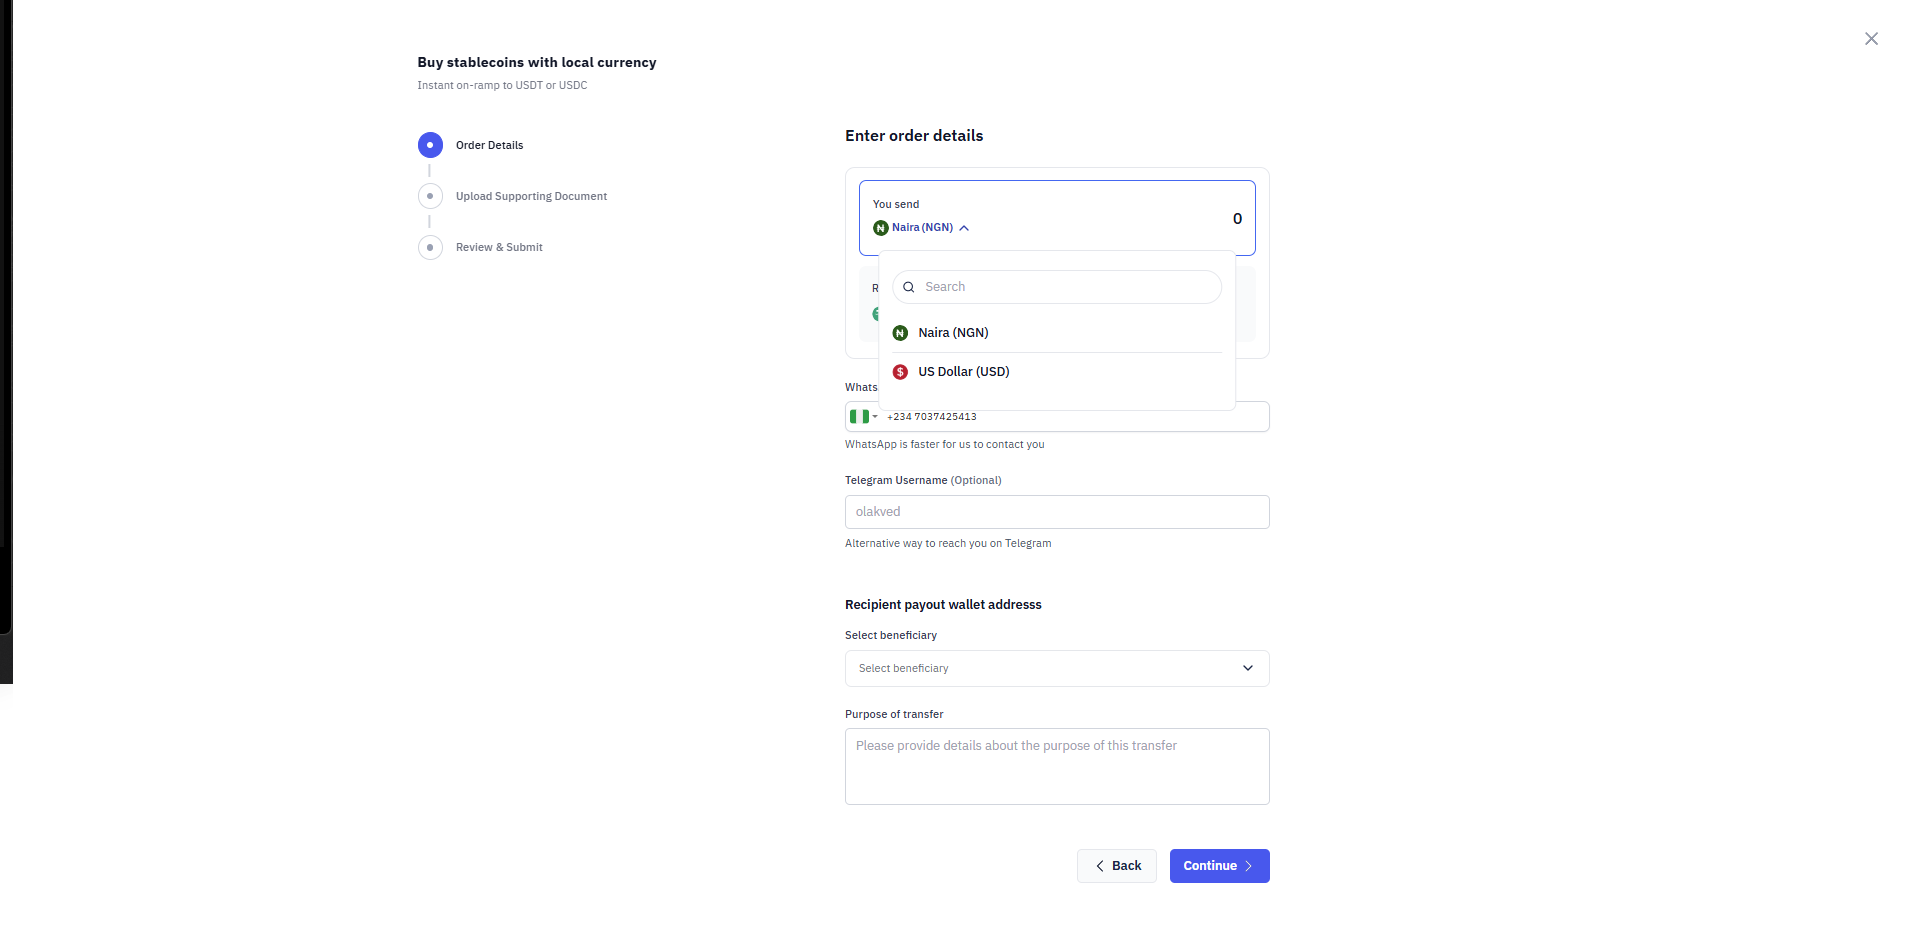This screenshot has height=936, width=1914.
Task: Click the Review & Submit step circle
Action: tap(430, 247)
